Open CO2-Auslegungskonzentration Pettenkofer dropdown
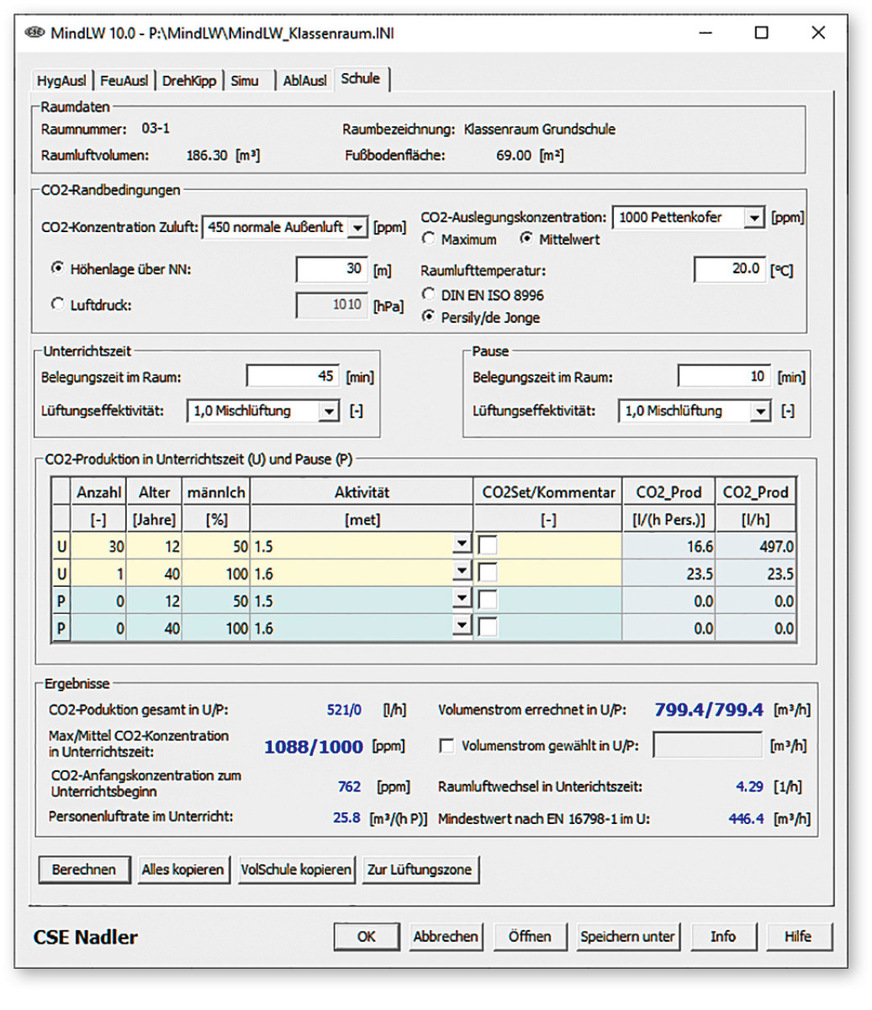Image resolution: width=872 pixels, height=1010 pixels. coord(755,218)
